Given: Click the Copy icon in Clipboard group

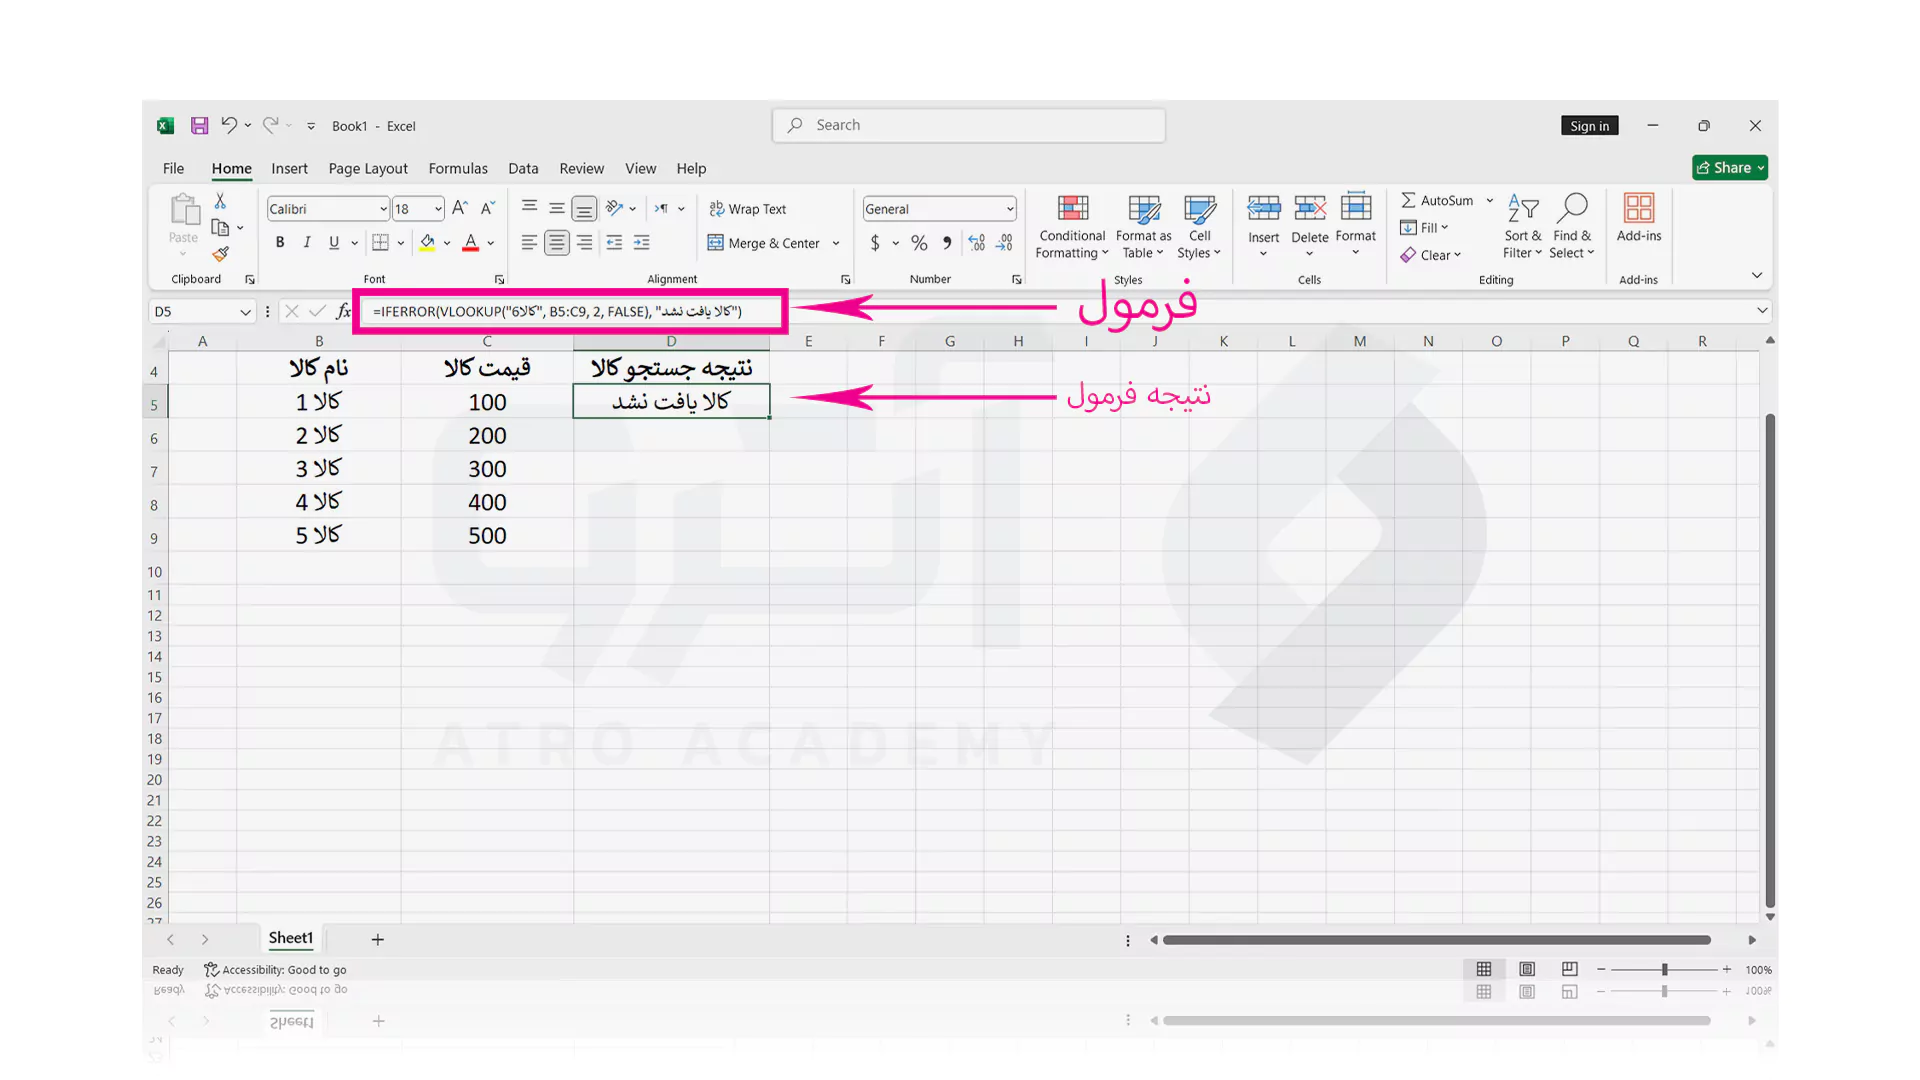Looking at the screenshot, I should (x=220, y=228).
